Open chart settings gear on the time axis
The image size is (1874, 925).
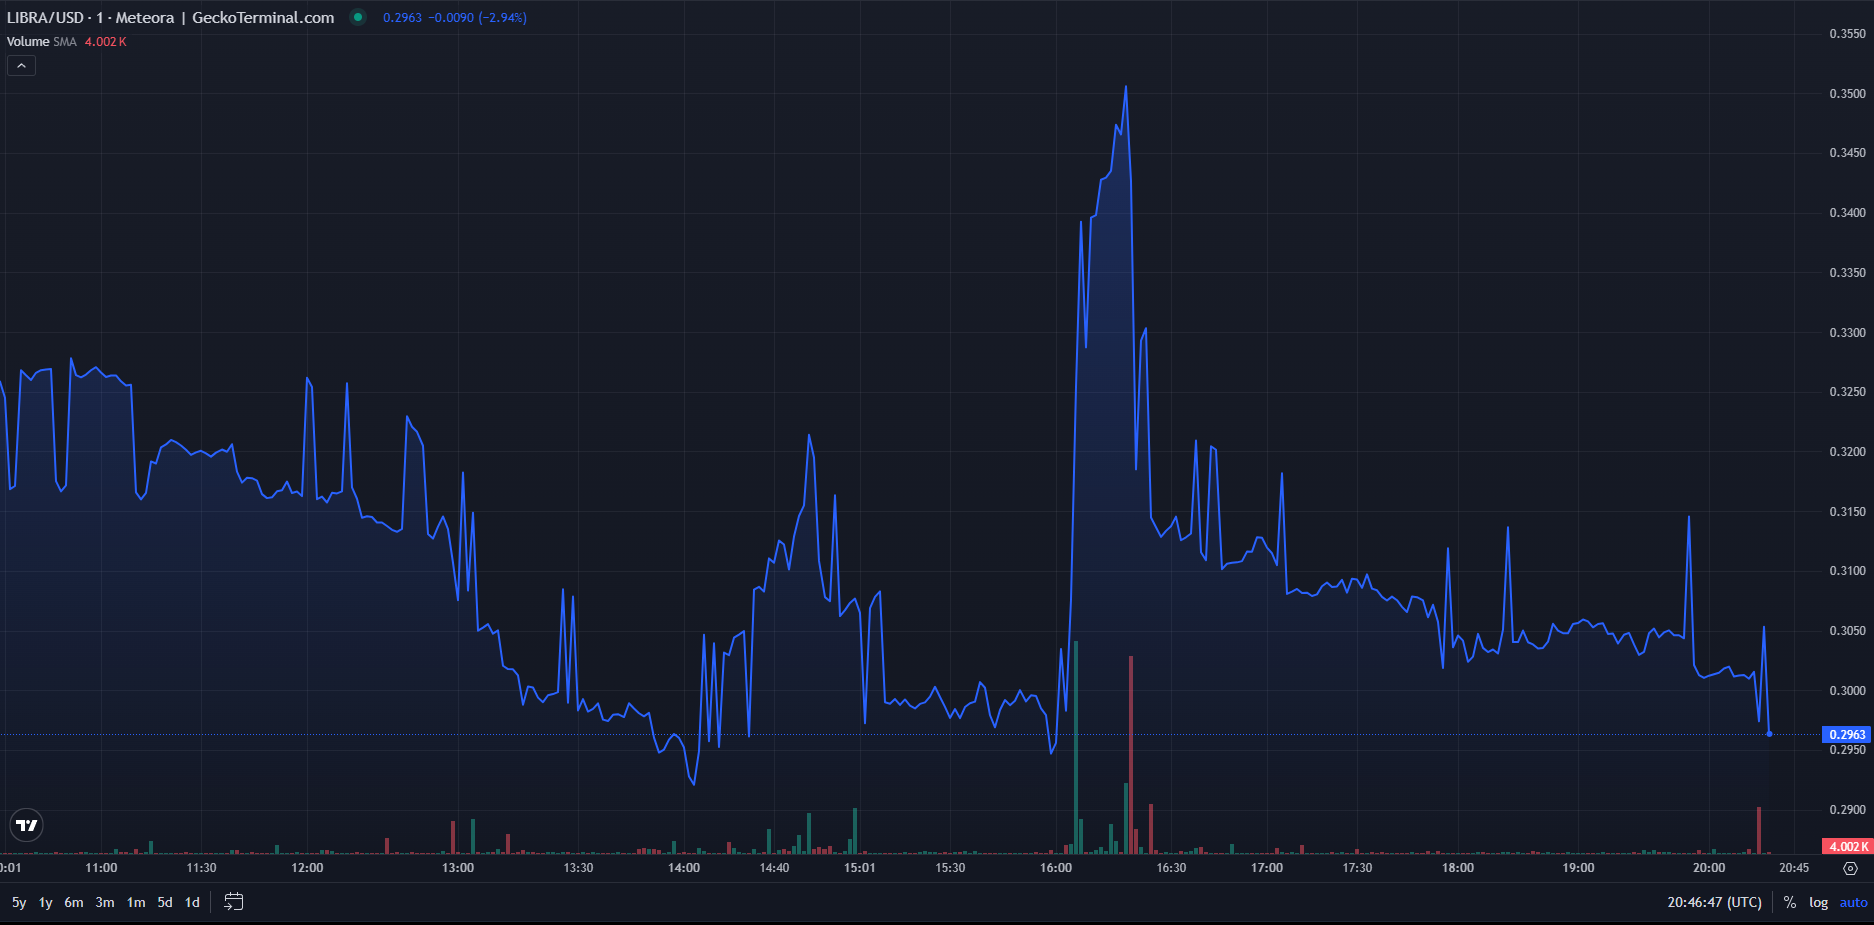[x=1850, y=868]
